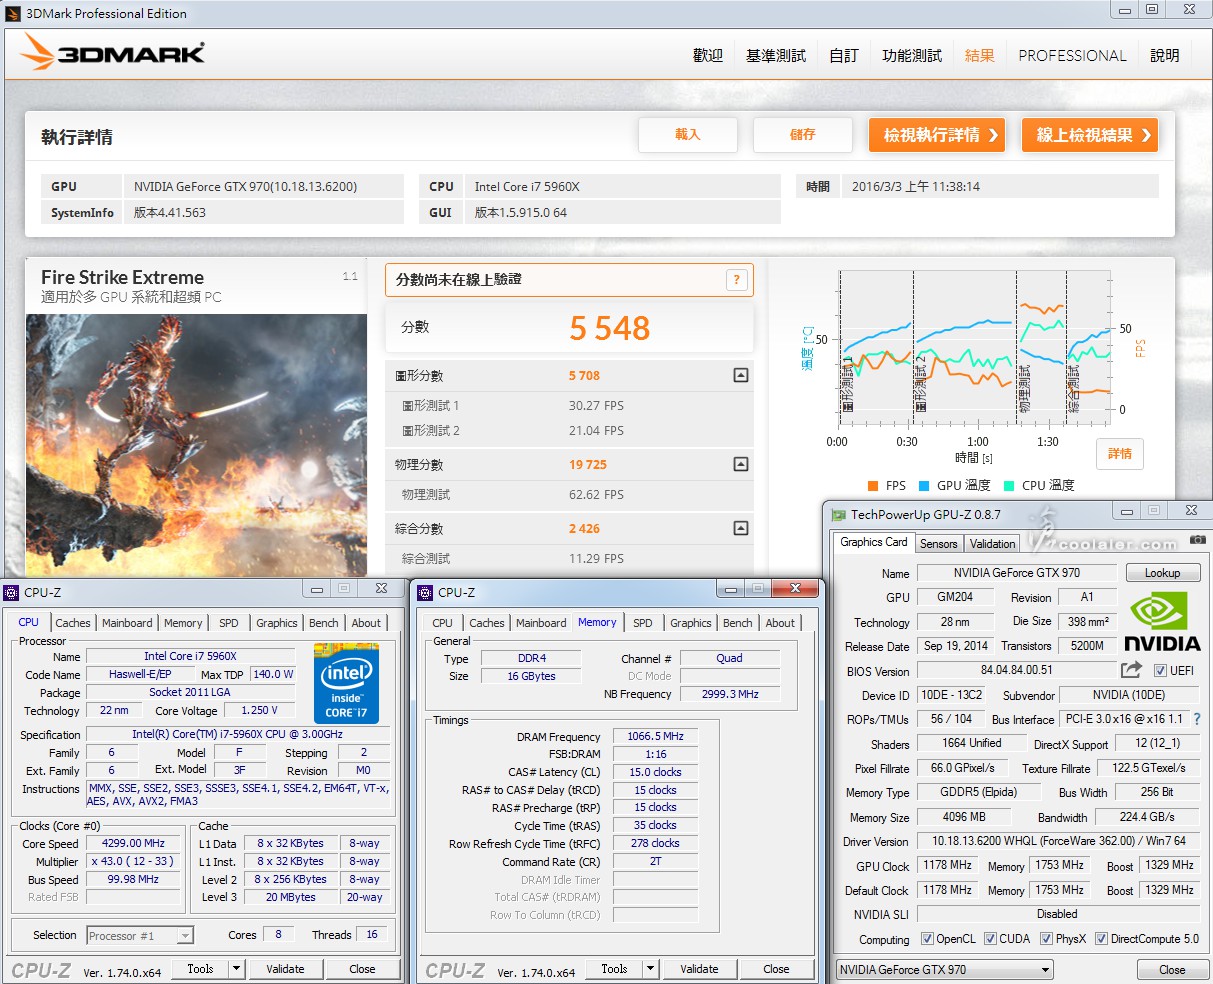Open the GPU selection dropdown in GPU-Z
Screen dimensions: 1213x984
(945, 969)
